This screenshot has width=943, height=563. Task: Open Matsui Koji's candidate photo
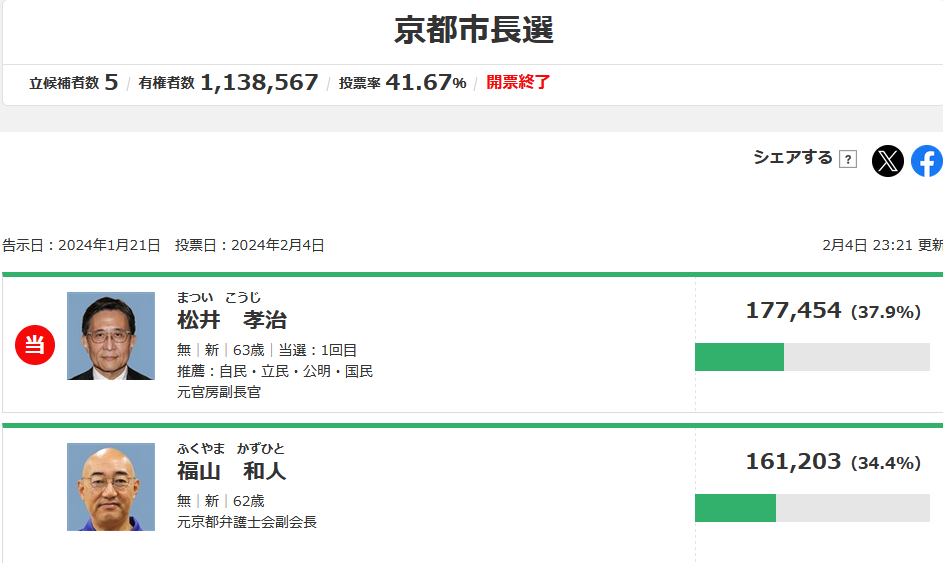[x=111, y=336]
